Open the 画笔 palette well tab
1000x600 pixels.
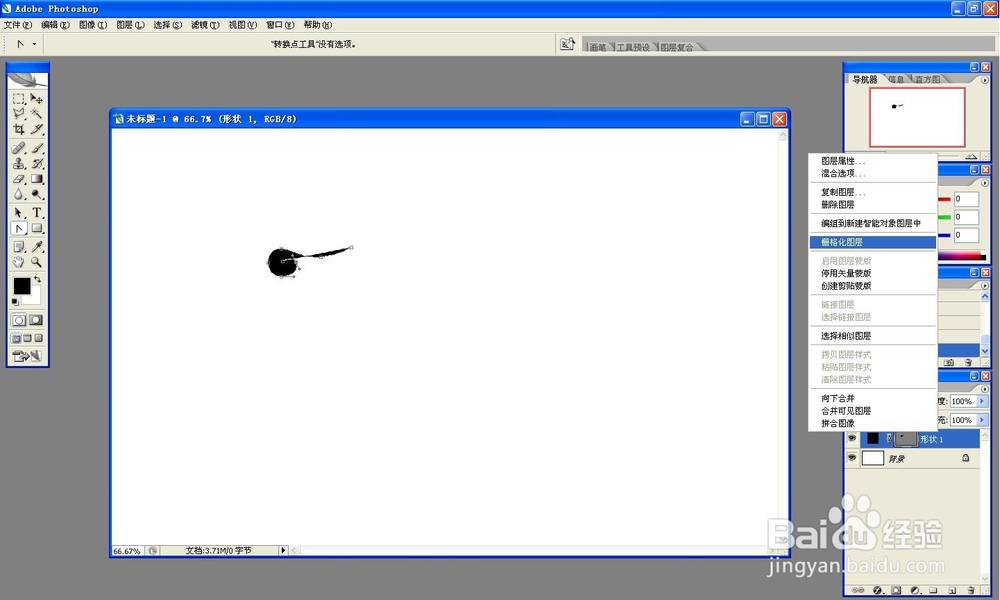click(598, 47)
